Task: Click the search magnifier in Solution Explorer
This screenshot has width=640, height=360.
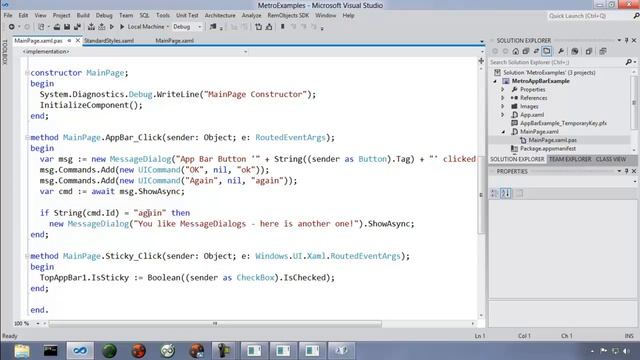Action: click(x=629, y=62)
